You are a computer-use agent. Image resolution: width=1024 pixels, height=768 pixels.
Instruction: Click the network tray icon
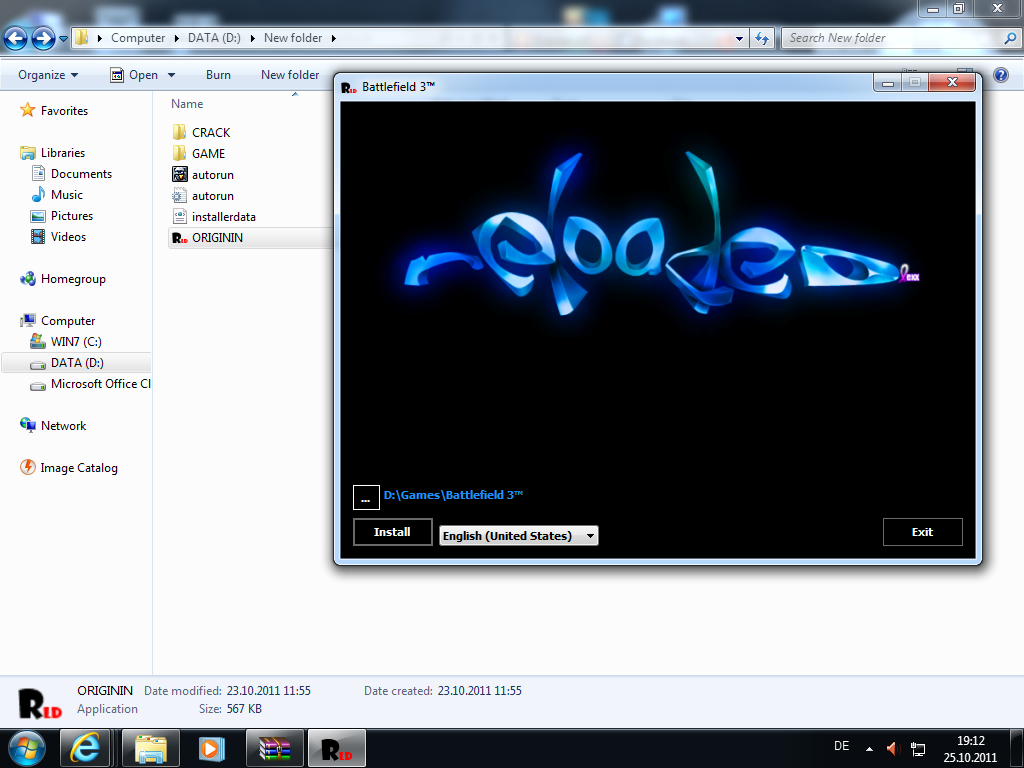pos(918,749)
